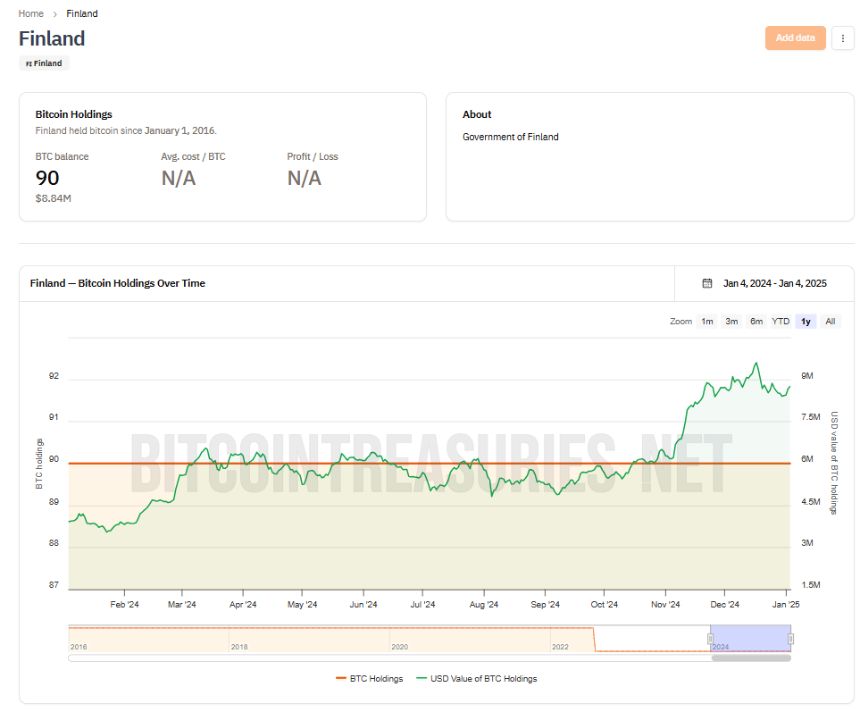Go to Home breadcrumb link
The width and height of the screenshot is (860, 712).
tap(31, 14)
